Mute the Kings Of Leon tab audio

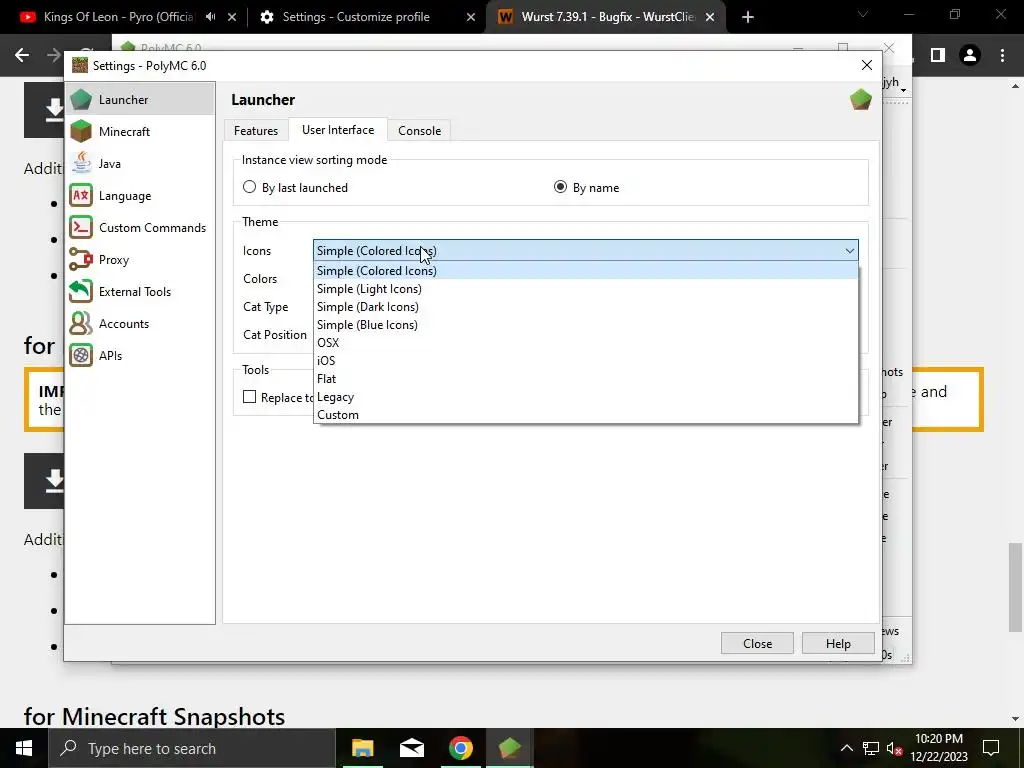click(x=210, y=17)
